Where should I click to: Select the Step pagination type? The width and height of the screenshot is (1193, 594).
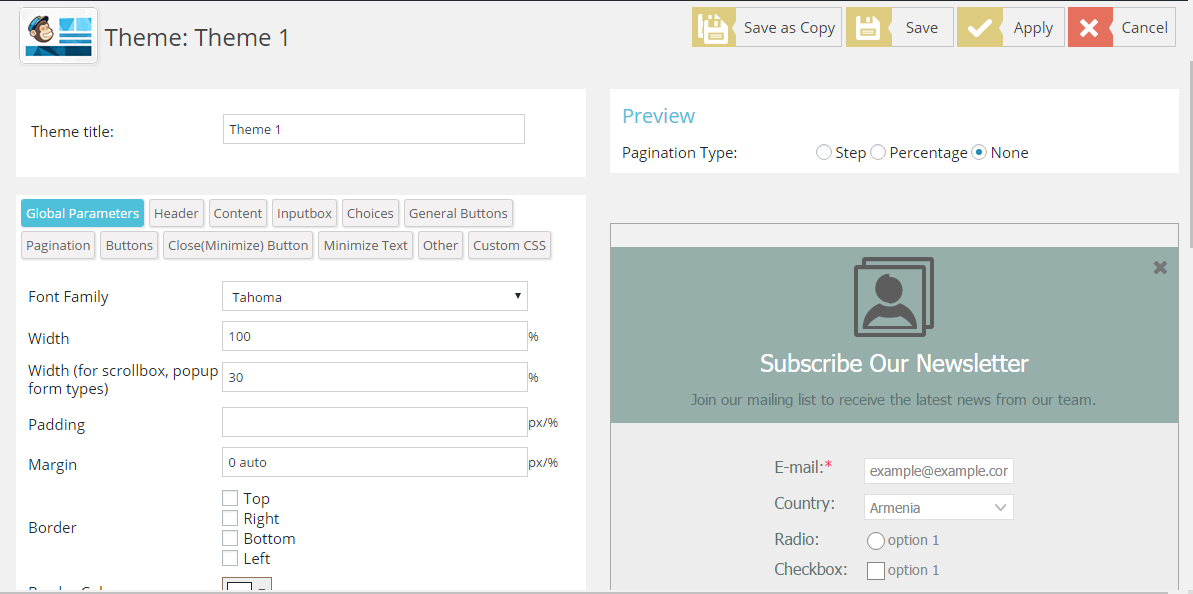pos(823,153)
